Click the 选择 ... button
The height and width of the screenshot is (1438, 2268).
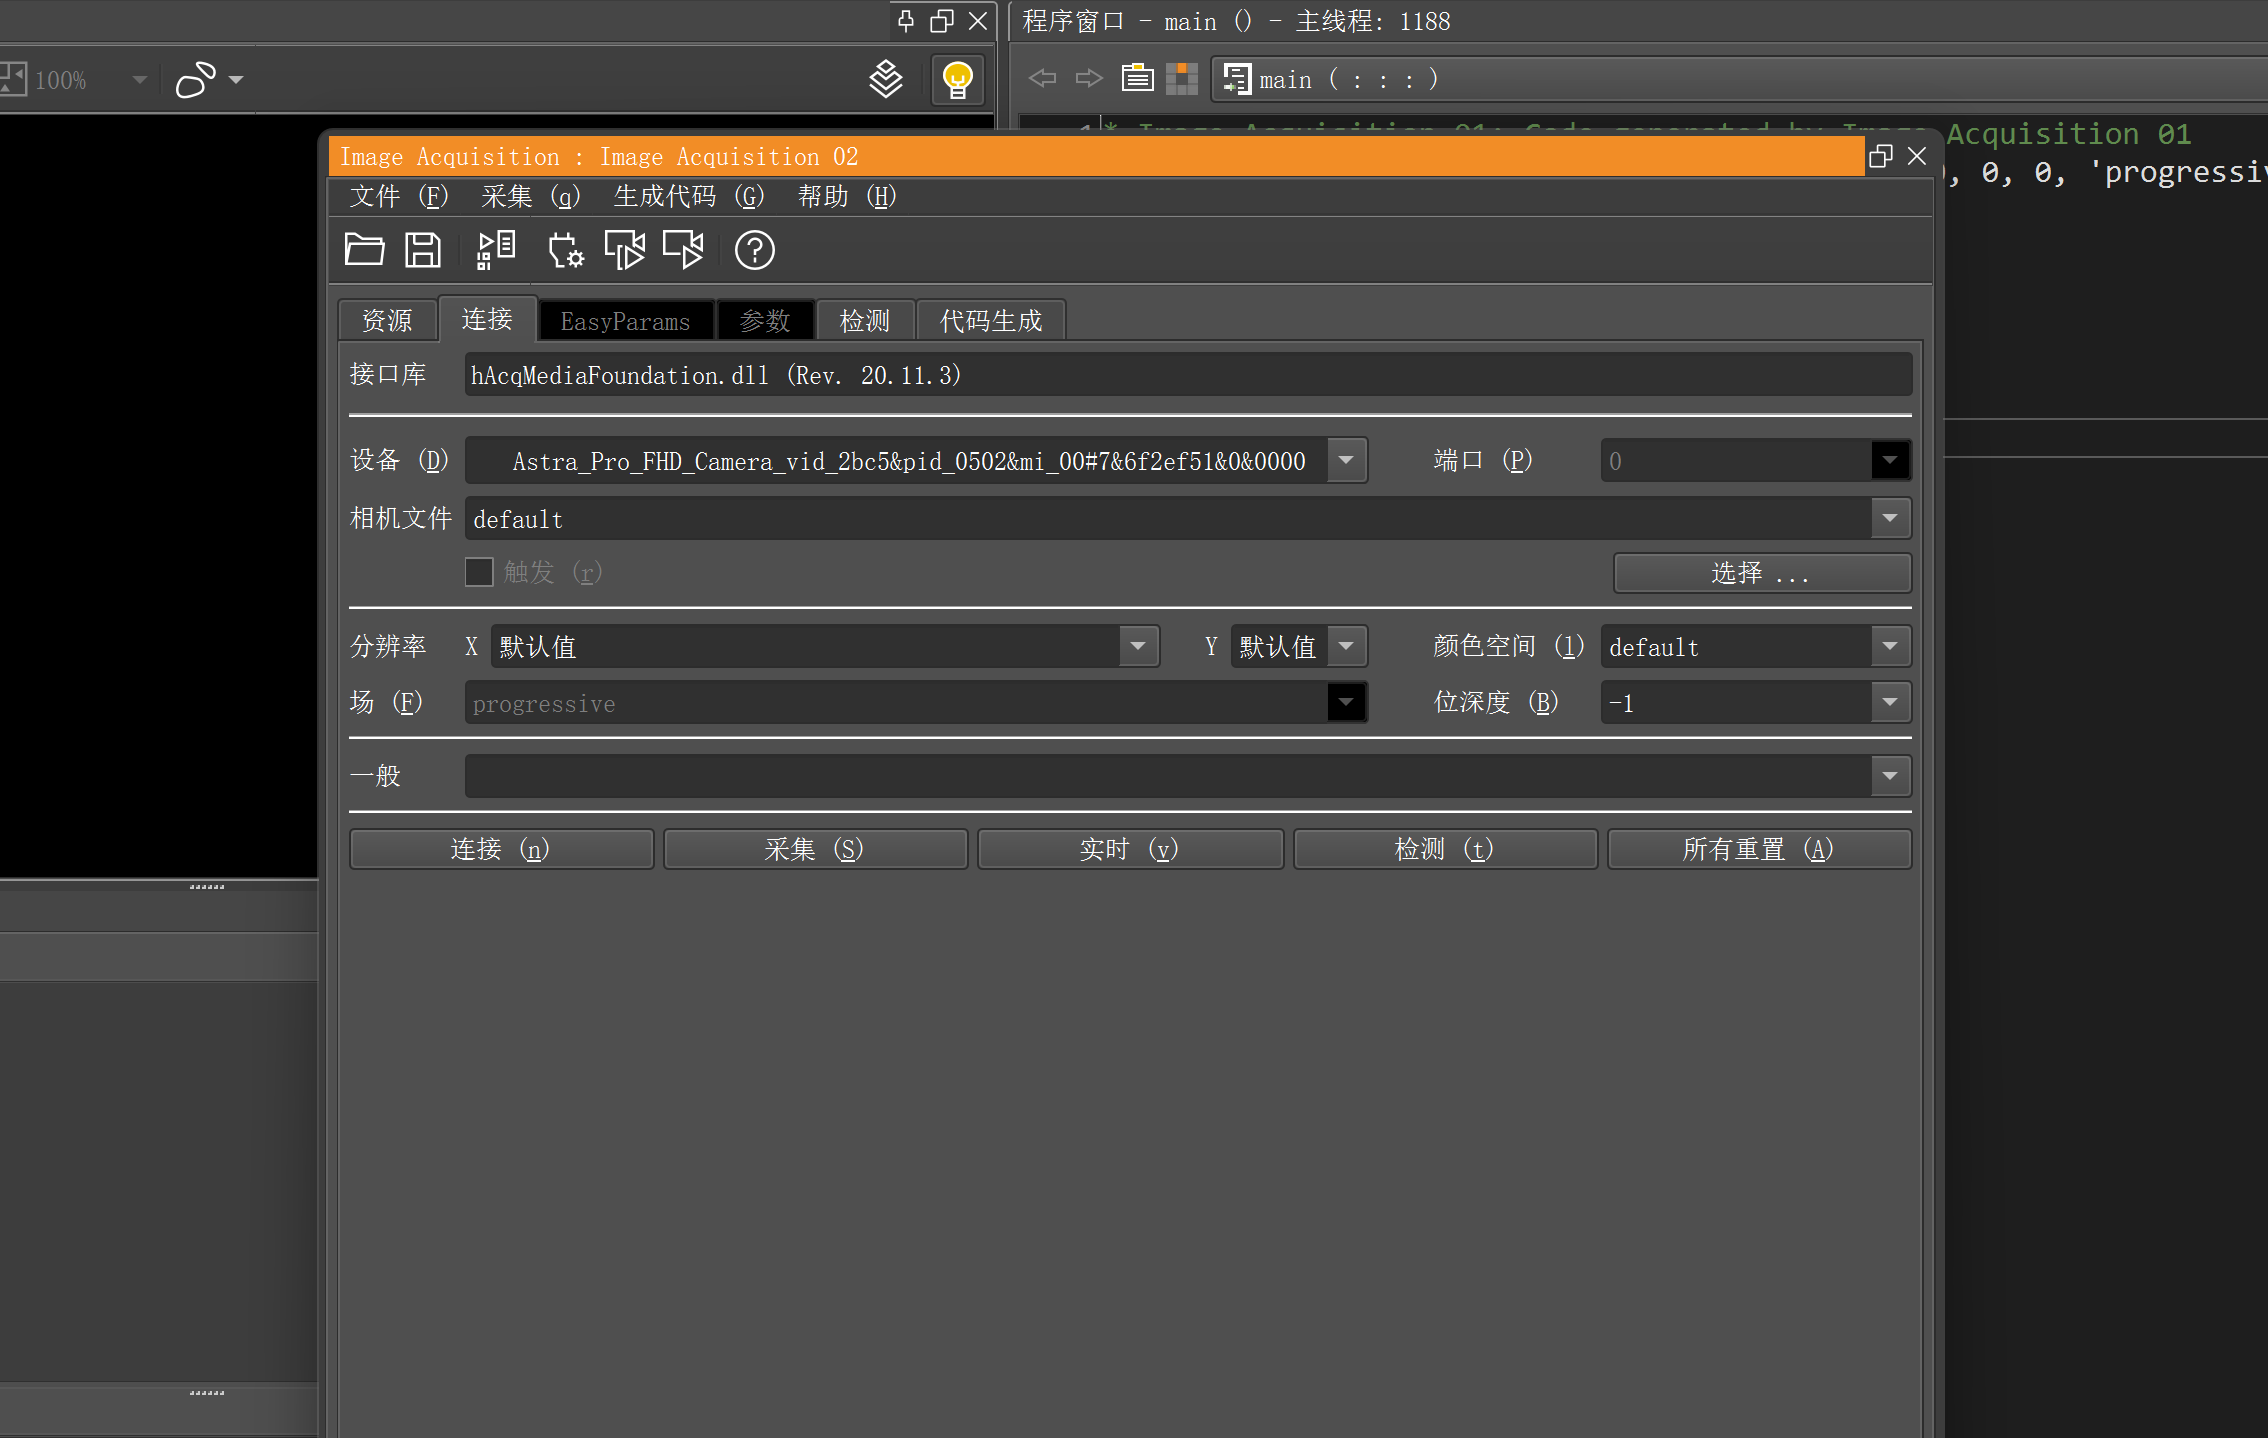tap(1762, 573)
